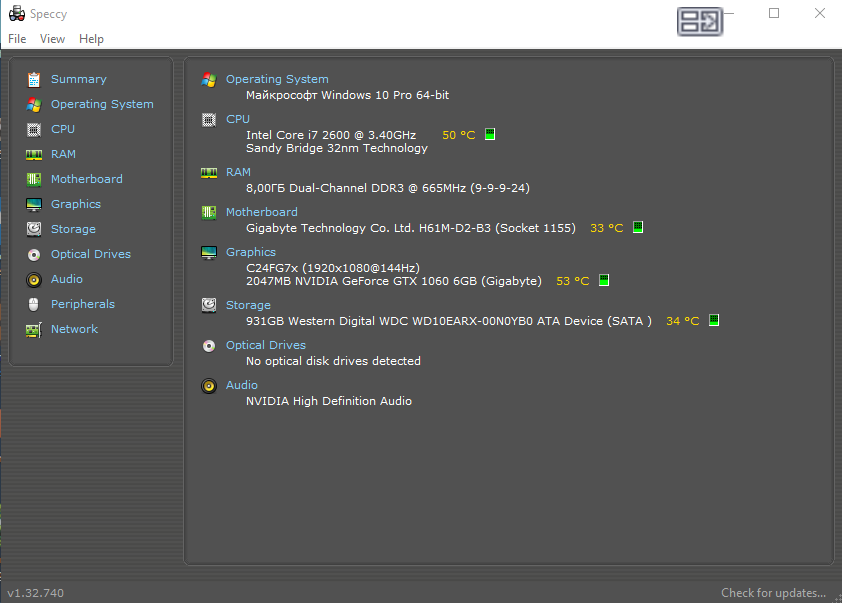Click the Storage heading link in summary

click(248, 305)
